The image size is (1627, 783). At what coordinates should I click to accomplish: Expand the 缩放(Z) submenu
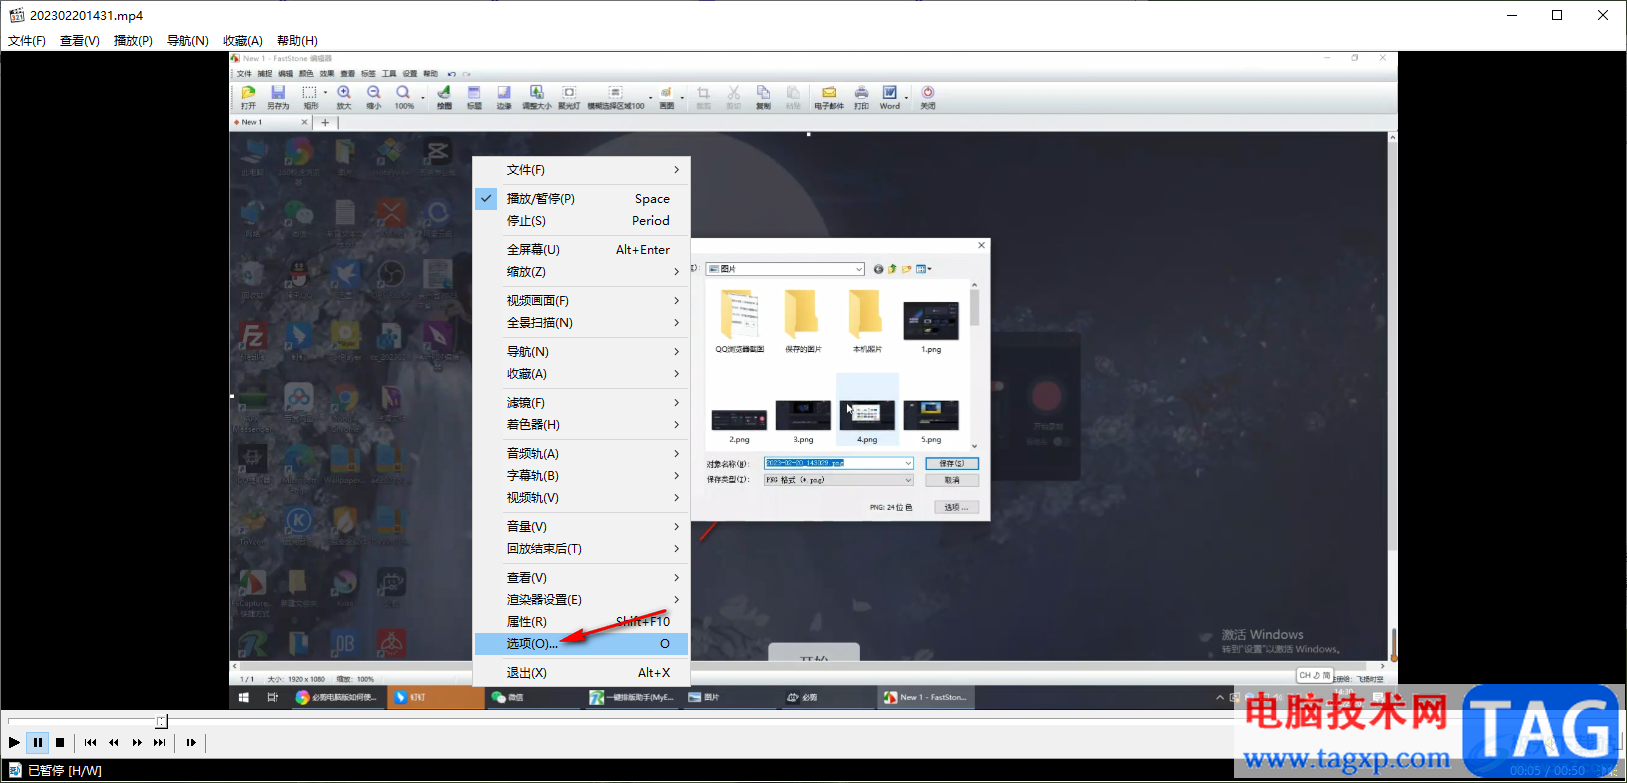[x=582, y=272]
